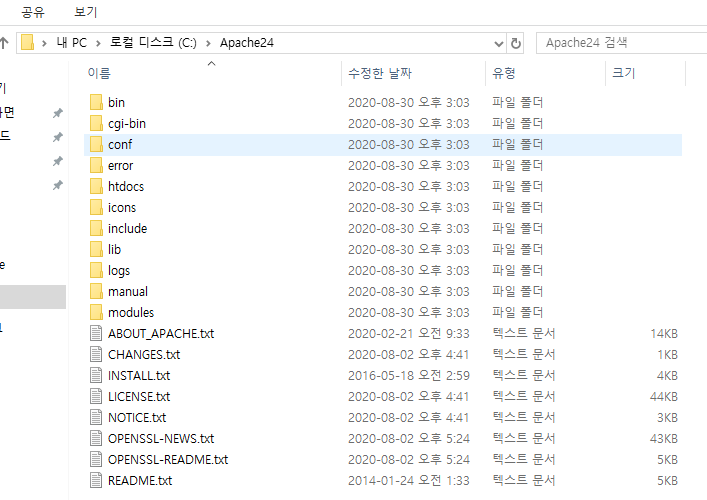The width and height of the screenshot is (707, 500).
Task: Click the INSTALL.txt document icon
Action: click(x=96, y=375)
